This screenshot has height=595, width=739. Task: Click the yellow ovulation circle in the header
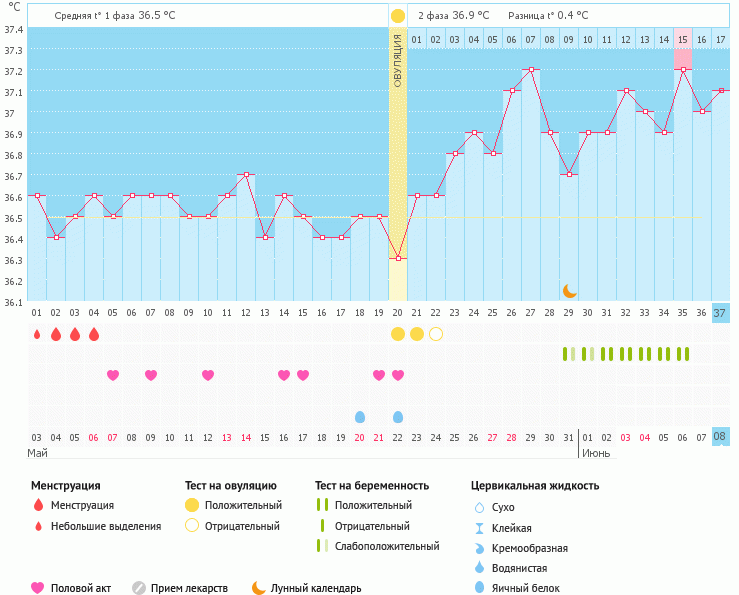(398, 15)
